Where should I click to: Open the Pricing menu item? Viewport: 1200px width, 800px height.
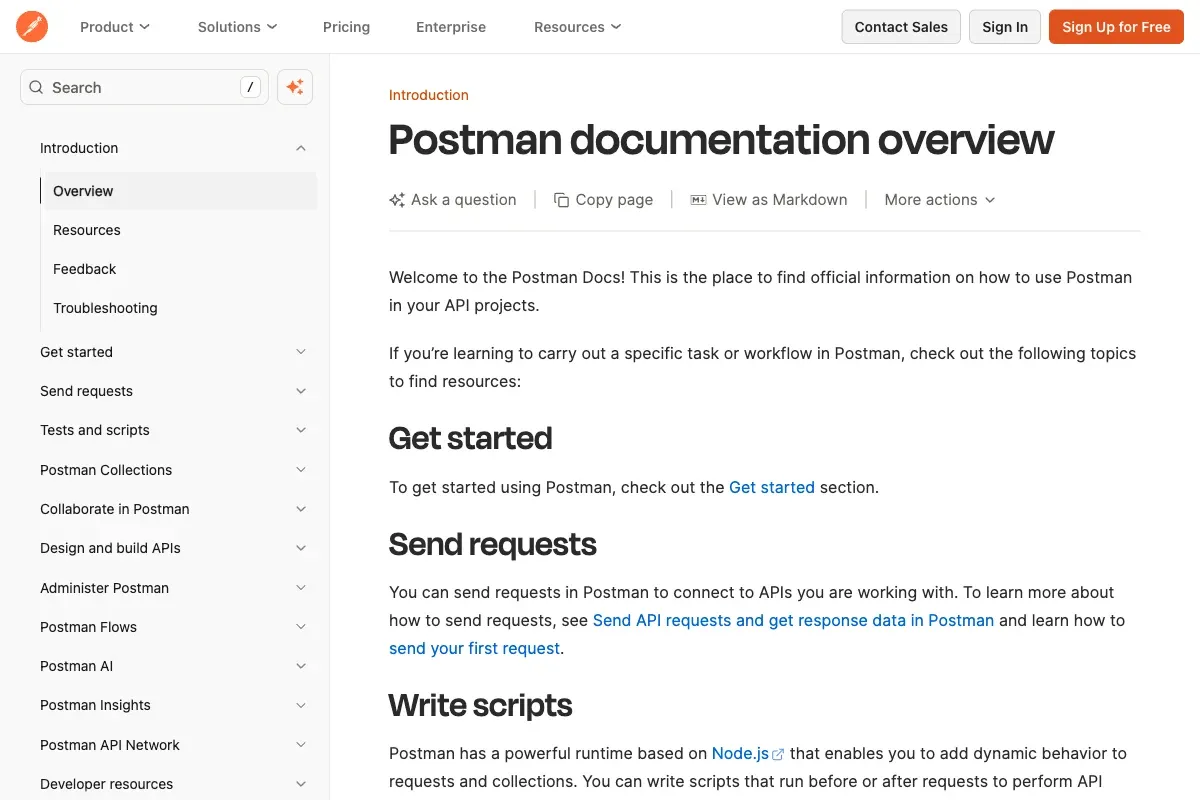click(x=346, y=27)
